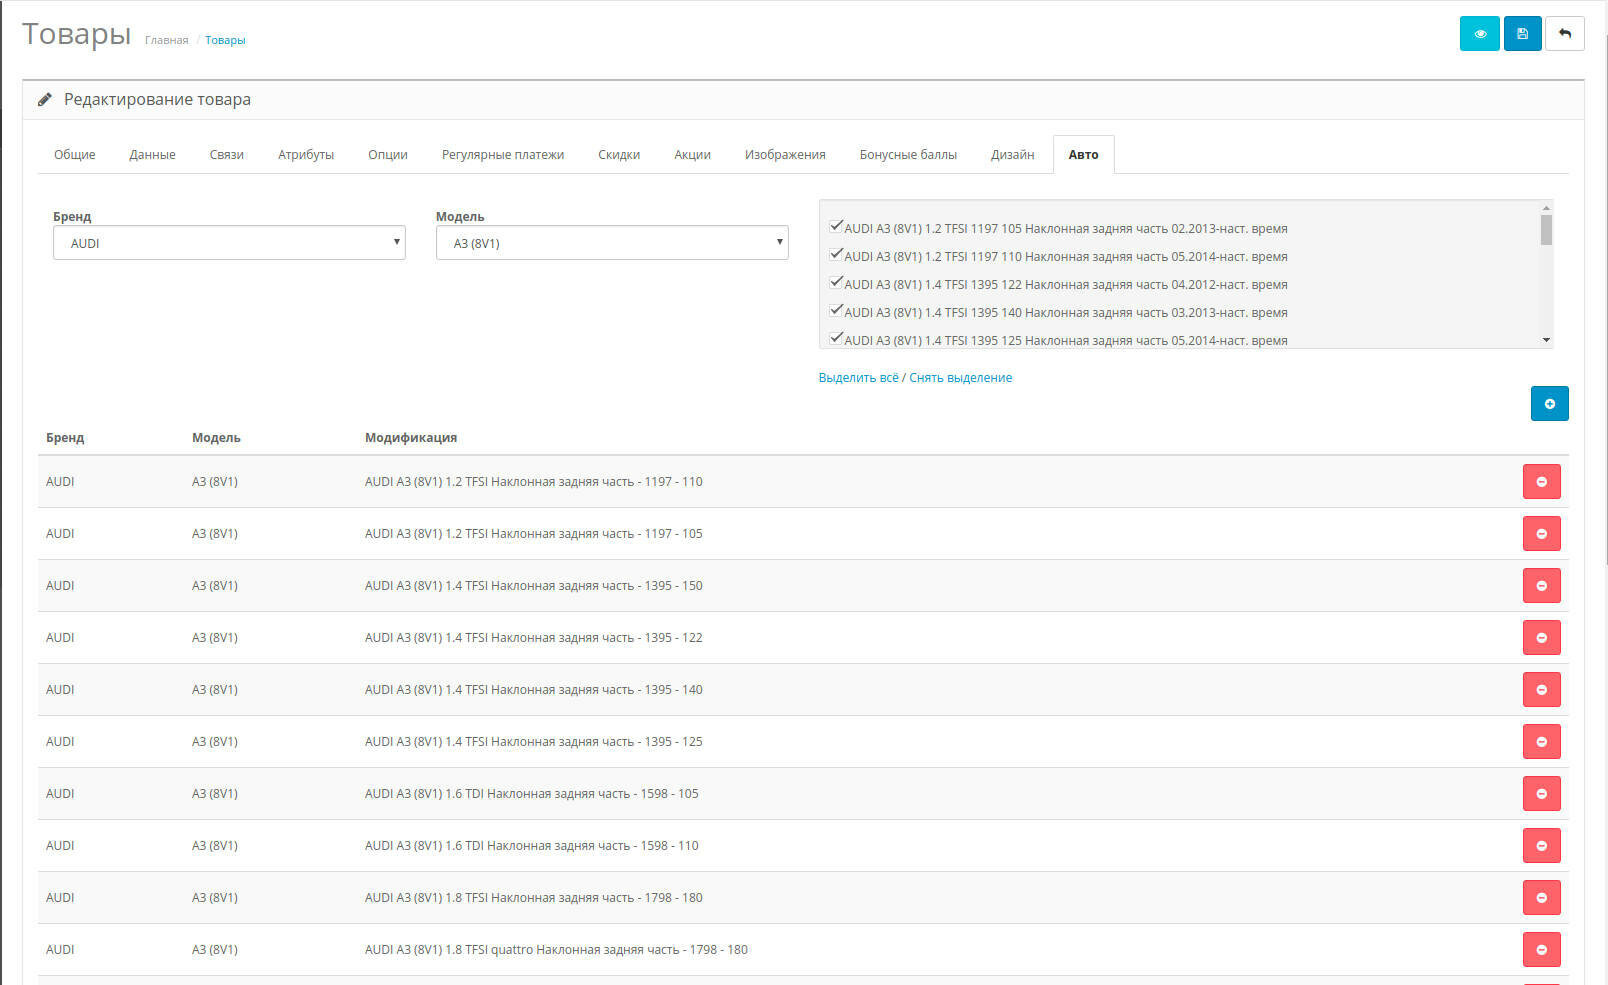Screen dimensions: 1608x985
Task: Click the Выделить всё link
Action: [x=858, y=378]
